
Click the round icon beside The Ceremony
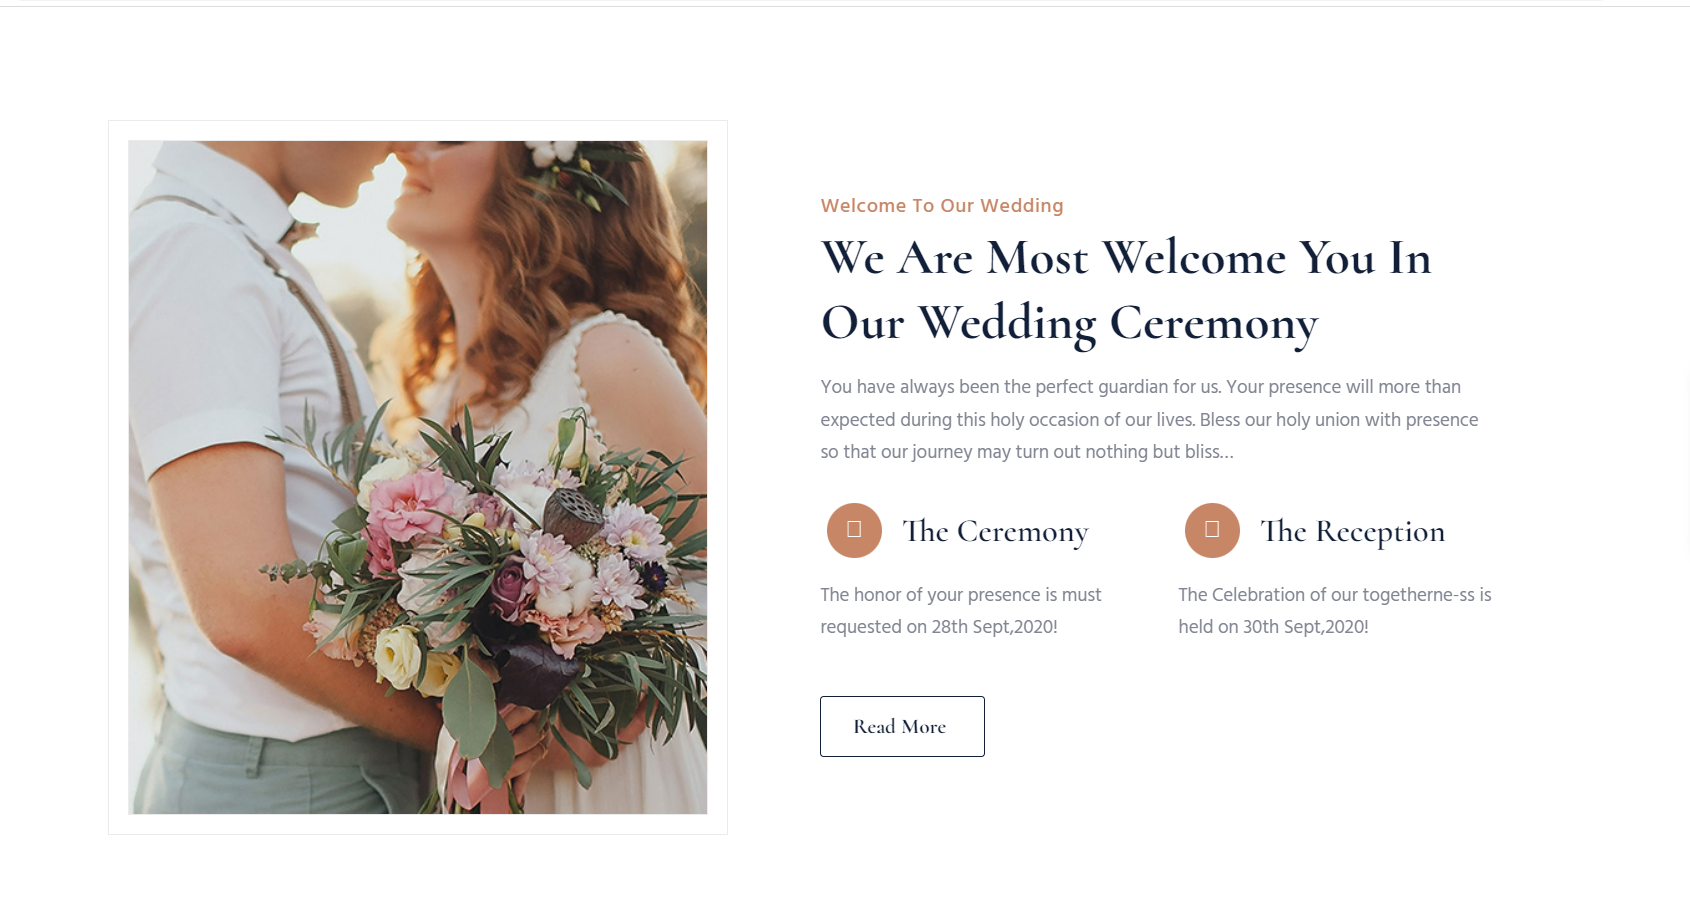tap(854, 530)
